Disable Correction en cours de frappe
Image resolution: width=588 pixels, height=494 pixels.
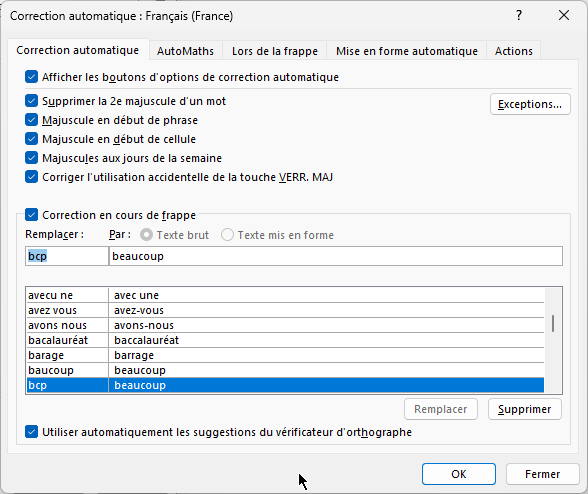coord(32,215)
